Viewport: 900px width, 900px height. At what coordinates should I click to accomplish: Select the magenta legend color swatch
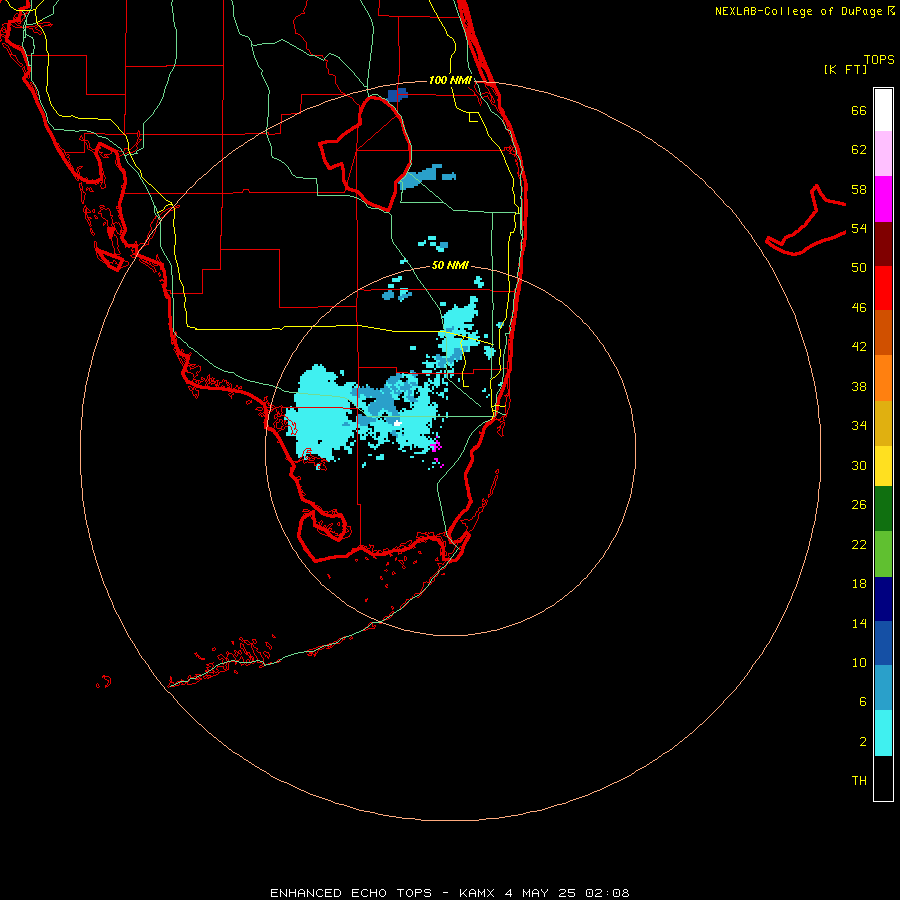click(x=883, y=199)
